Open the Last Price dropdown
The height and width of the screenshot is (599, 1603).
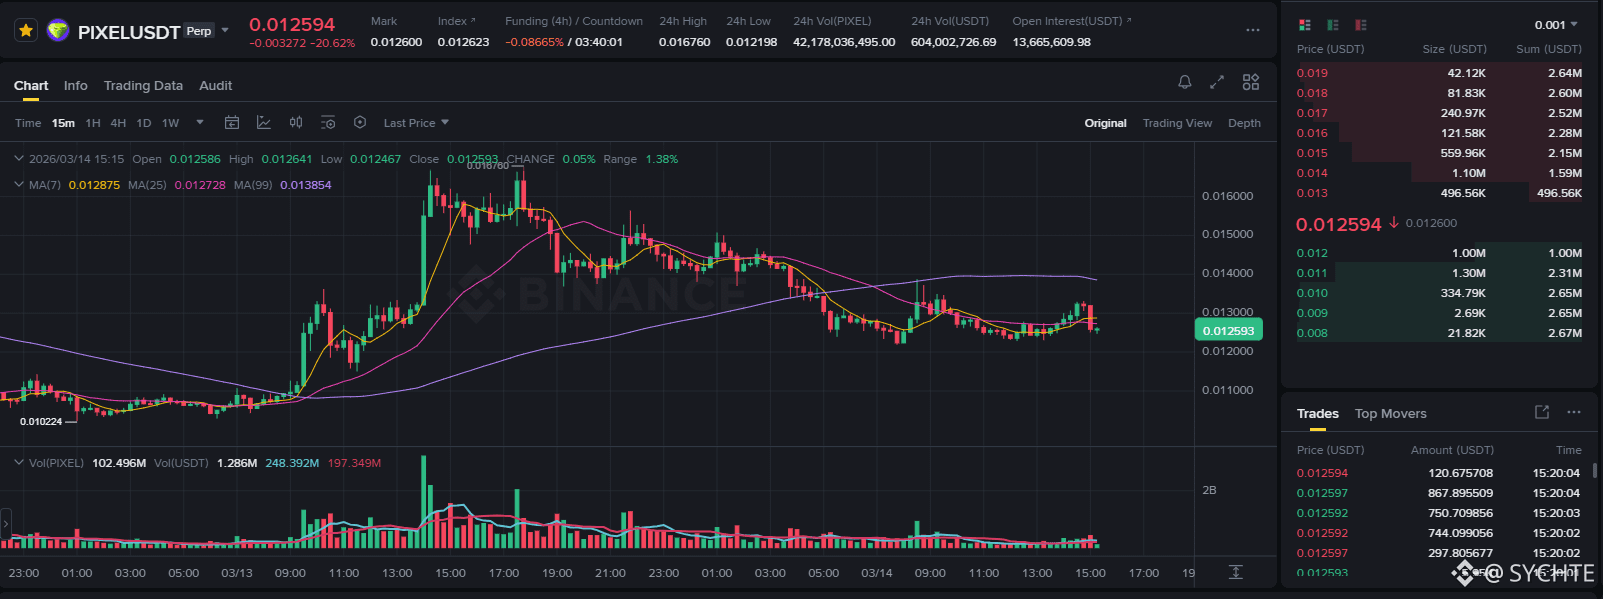tap(416, 123)
